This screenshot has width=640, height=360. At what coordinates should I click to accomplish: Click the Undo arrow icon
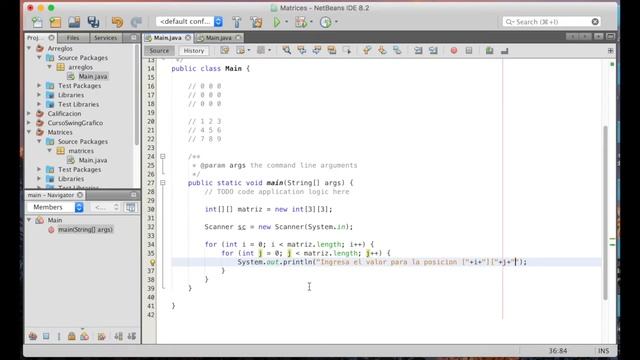tap(117, 22)
